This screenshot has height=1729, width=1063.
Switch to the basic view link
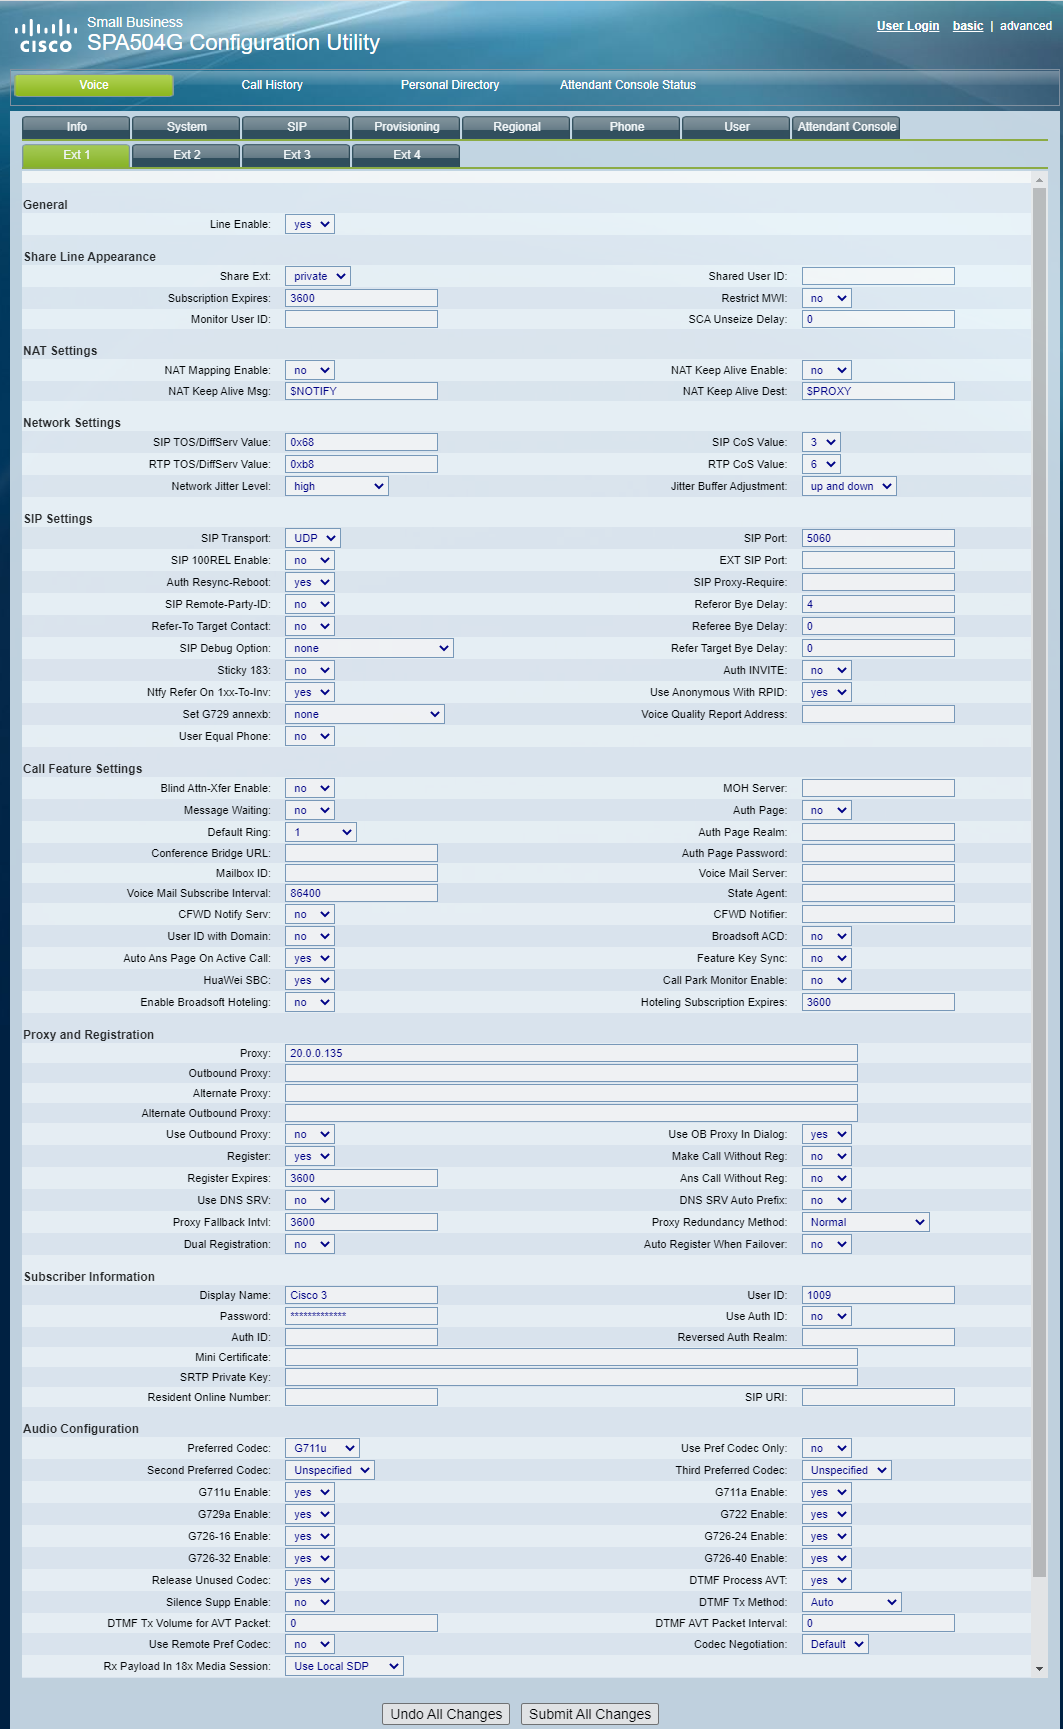[x=968, y=26]
